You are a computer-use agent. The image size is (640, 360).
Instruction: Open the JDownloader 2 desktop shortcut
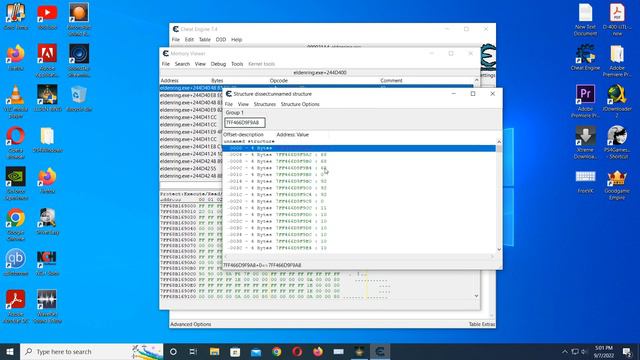point(617,101)
